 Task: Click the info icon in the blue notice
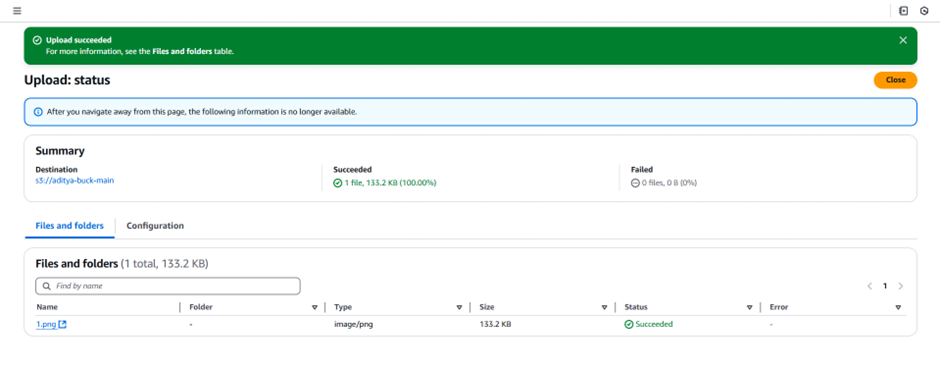(38, 112)
